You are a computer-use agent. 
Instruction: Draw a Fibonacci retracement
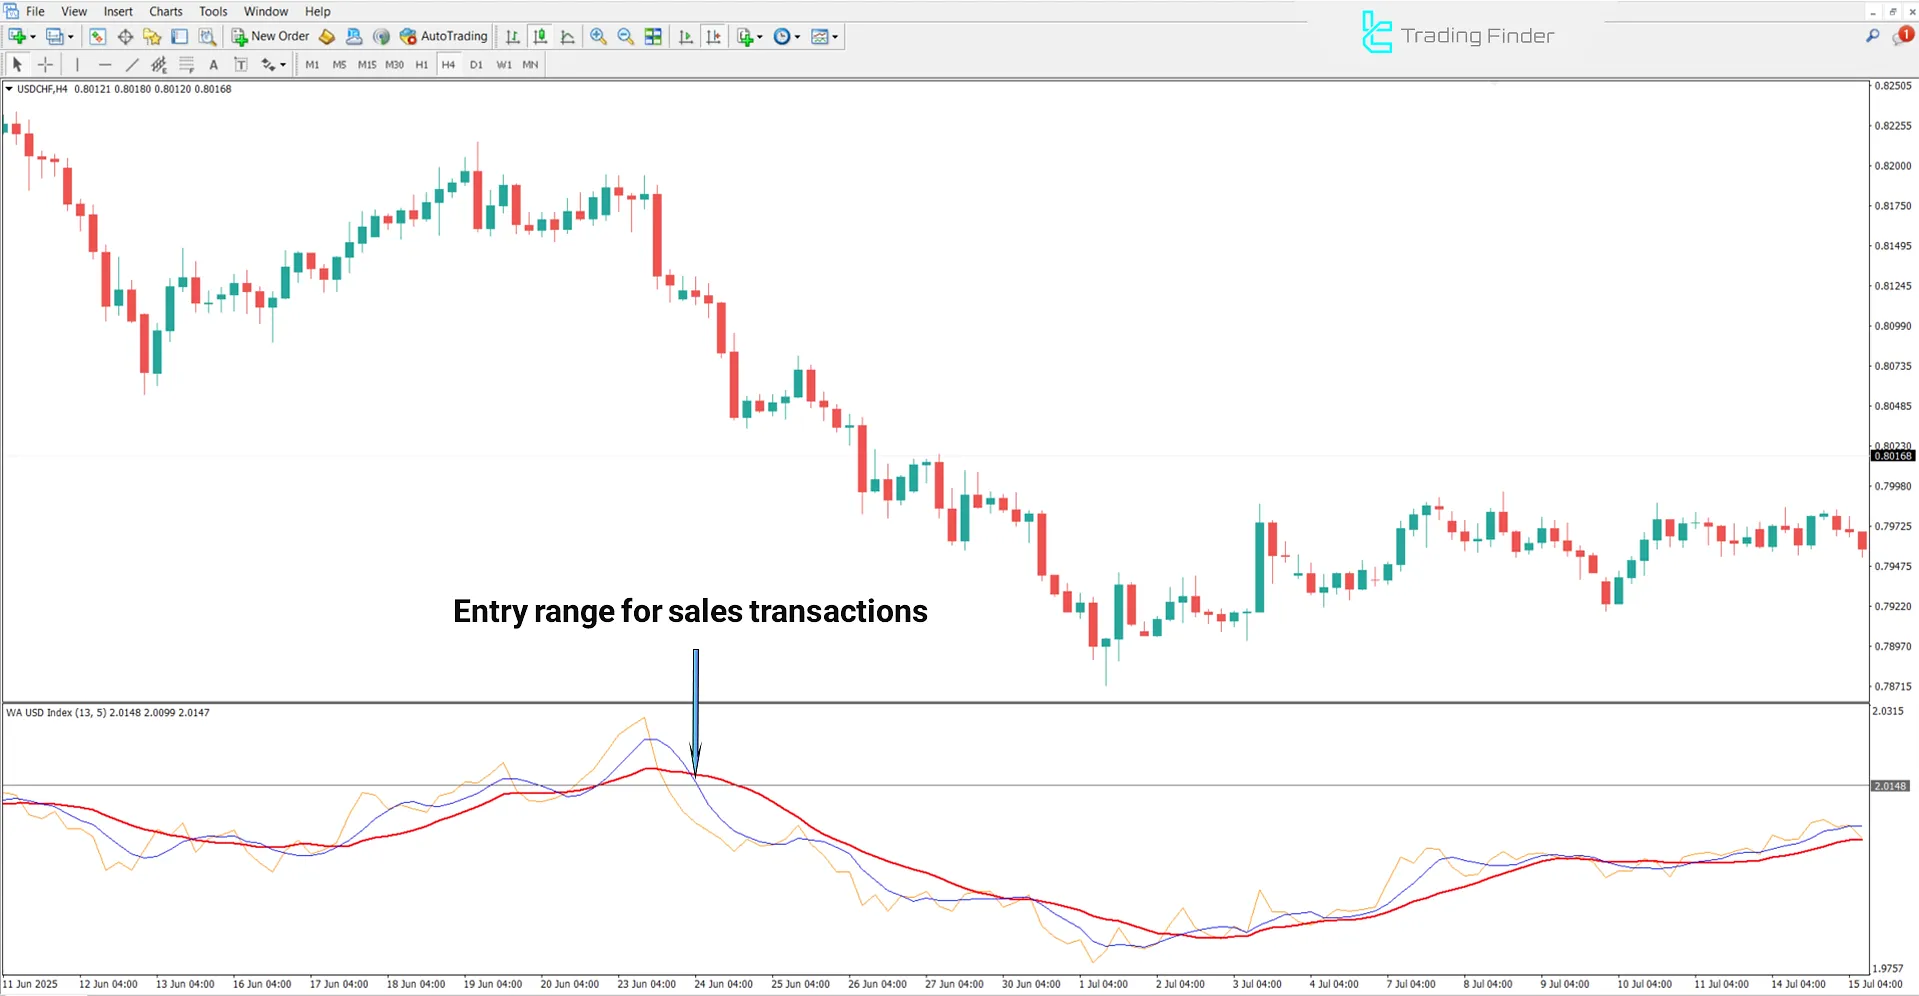[186, 64]
